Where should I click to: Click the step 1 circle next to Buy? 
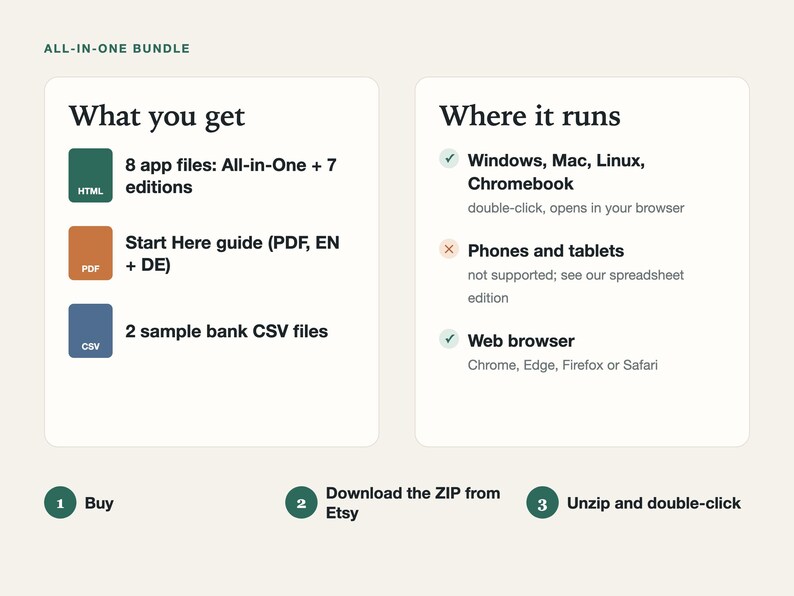tap(60, 503)
